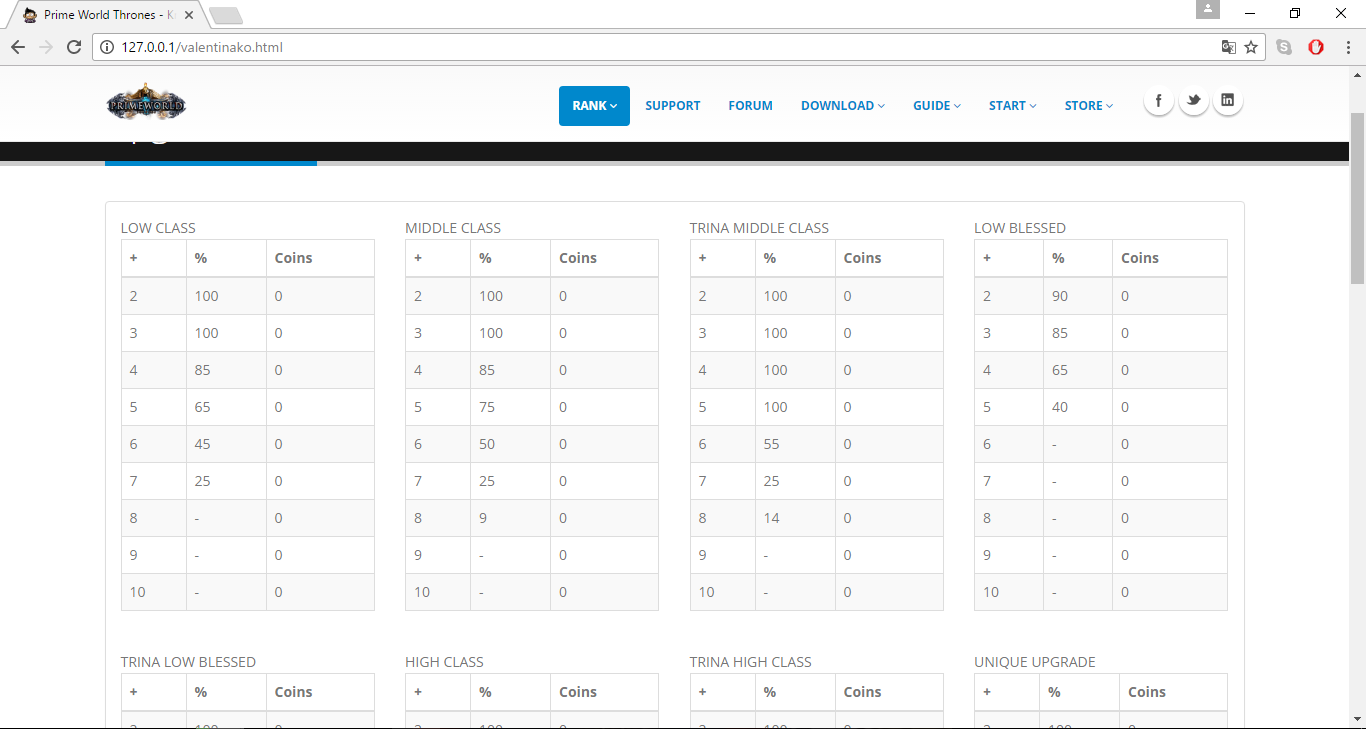Open a new browser tab
Viewport: 1366px width, 729px height.
[226, 15]
